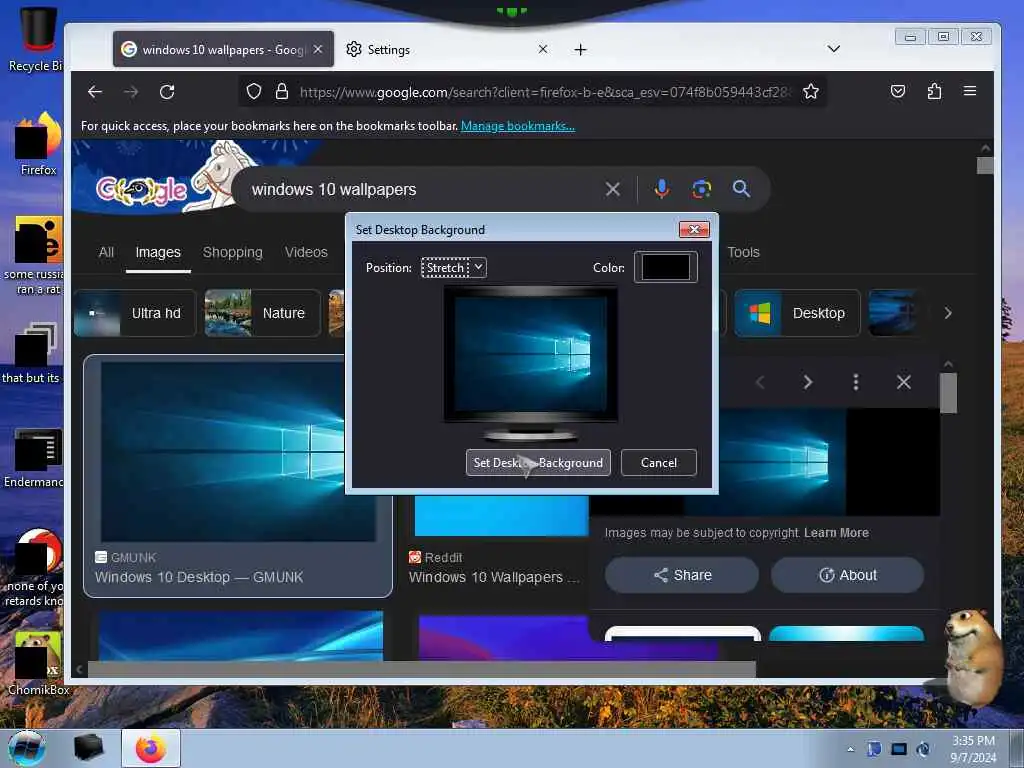Click the preview panel vertical scrollbar
Screen dimensions: 1024x768
pyautogui.click(x=948, y=392)
